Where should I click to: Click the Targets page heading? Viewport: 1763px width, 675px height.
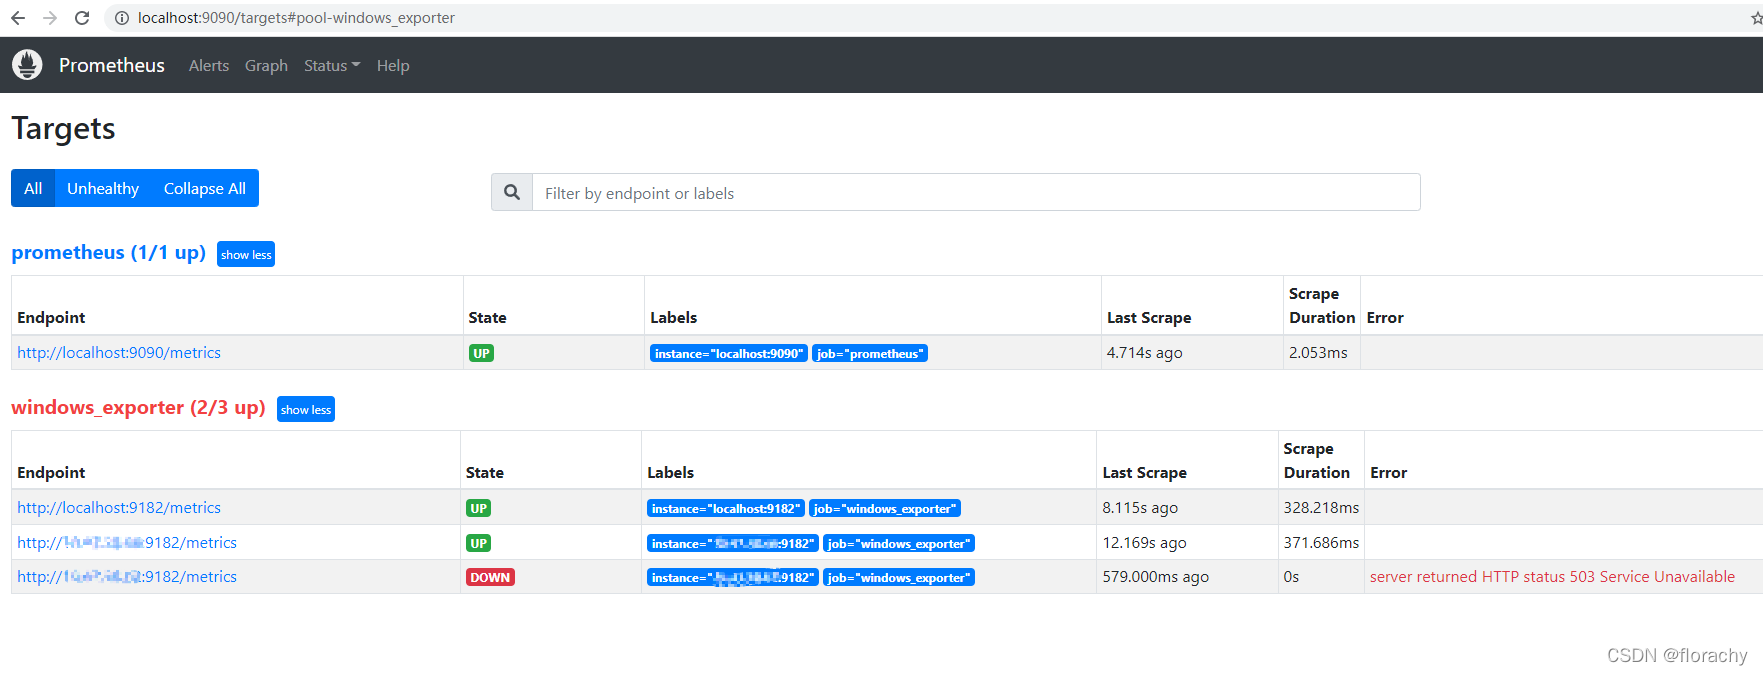coord(63,128)
